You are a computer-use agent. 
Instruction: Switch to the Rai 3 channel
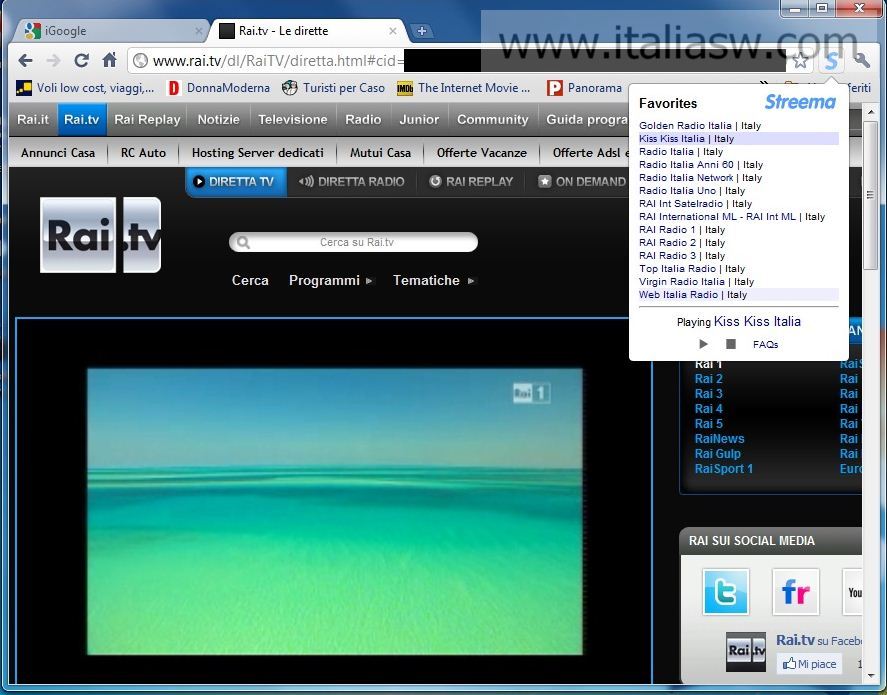tap(708, 394)
